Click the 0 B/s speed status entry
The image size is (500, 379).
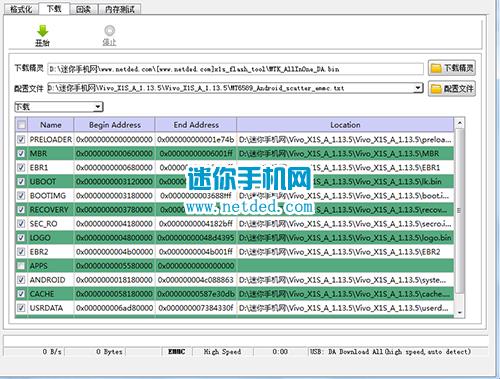(x=52, y=351)
